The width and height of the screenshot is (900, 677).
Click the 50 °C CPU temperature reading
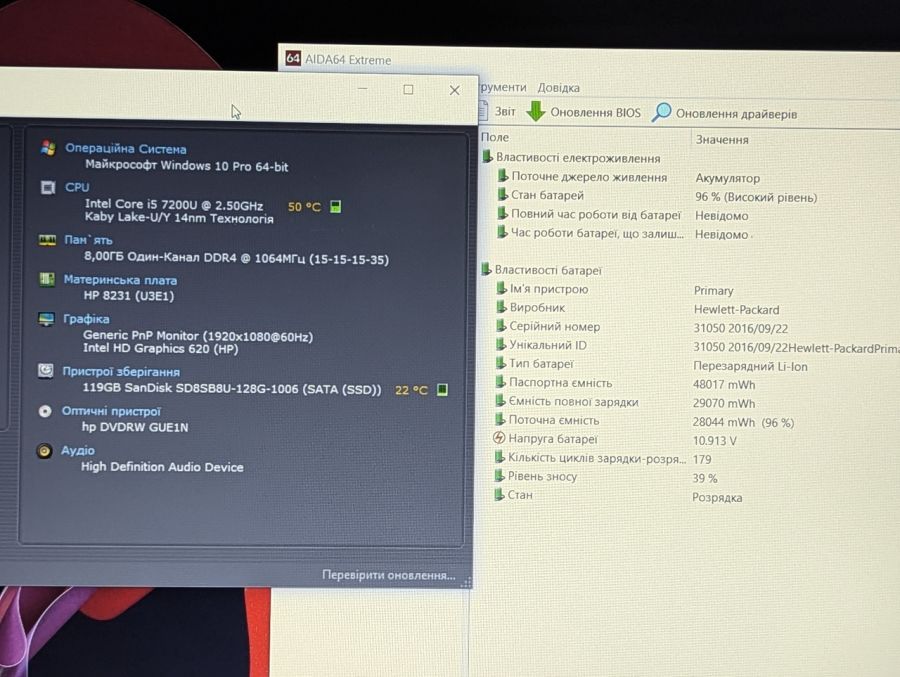pos(304,207)
